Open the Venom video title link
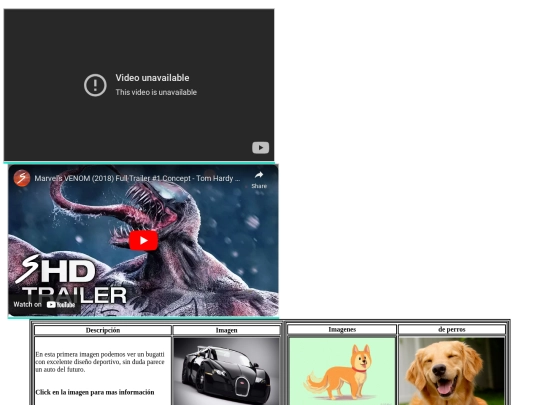The width and height of the screenshot is (540, 405). point(137,178)
